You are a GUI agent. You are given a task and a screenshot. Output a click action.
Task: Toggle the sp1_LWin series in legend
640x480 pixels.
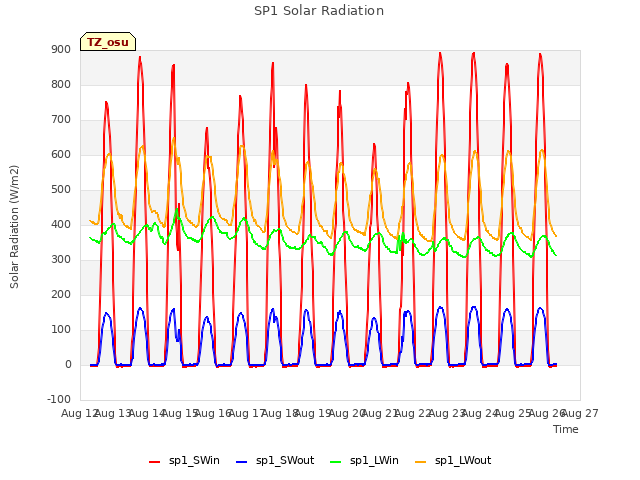[364, 461]
